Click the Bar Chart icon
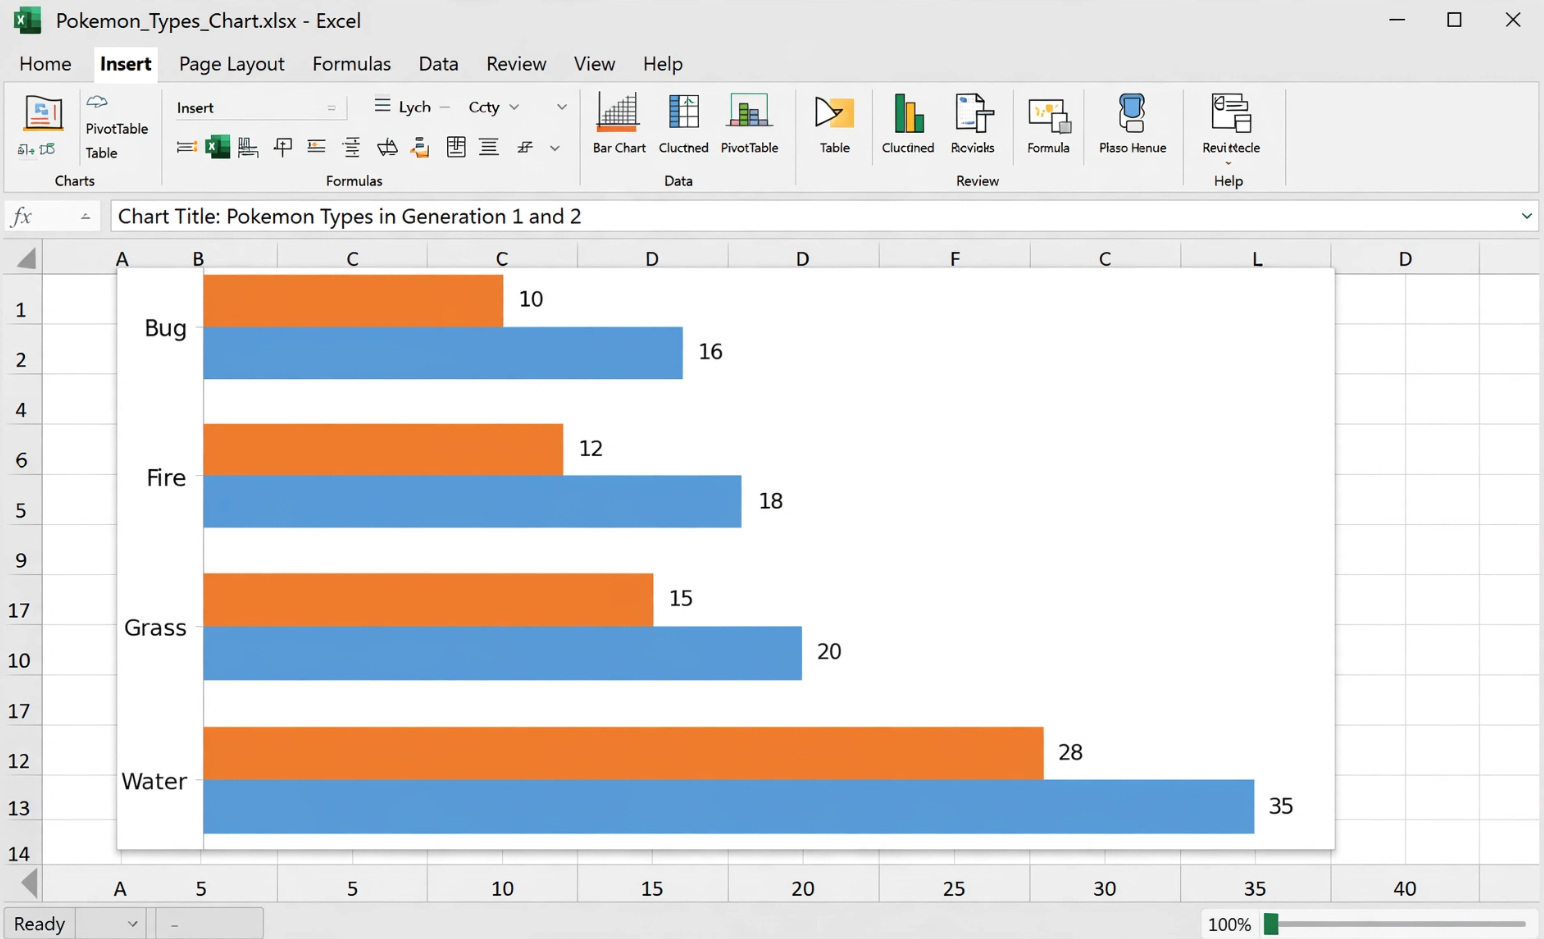 tap(618, 112)
